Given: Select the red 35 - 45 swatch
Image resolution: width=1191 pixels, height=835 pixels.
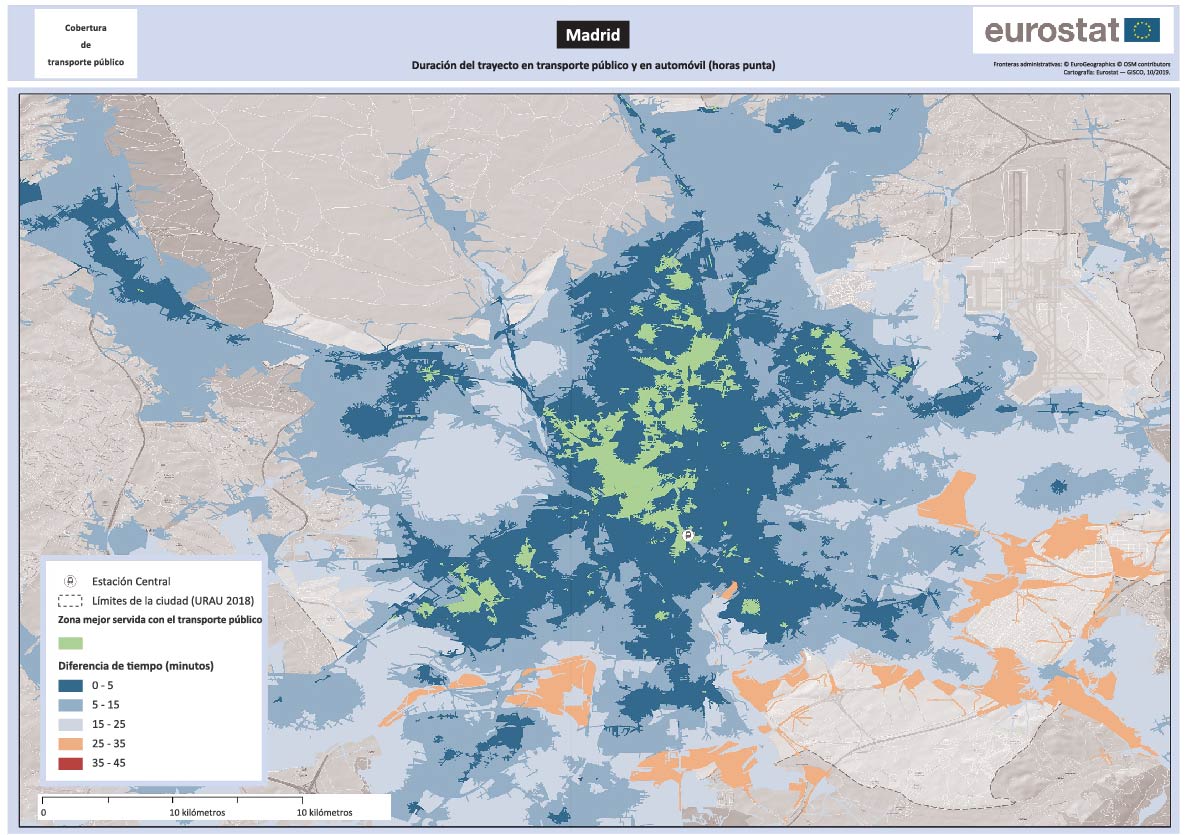Looking at the screenshot, I should tap(71, 763).
